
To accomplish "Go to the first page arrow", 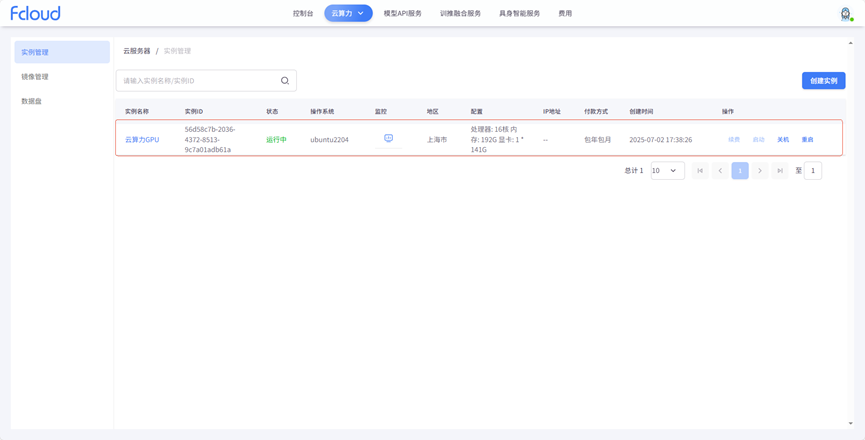I will (x=700, y=171).
